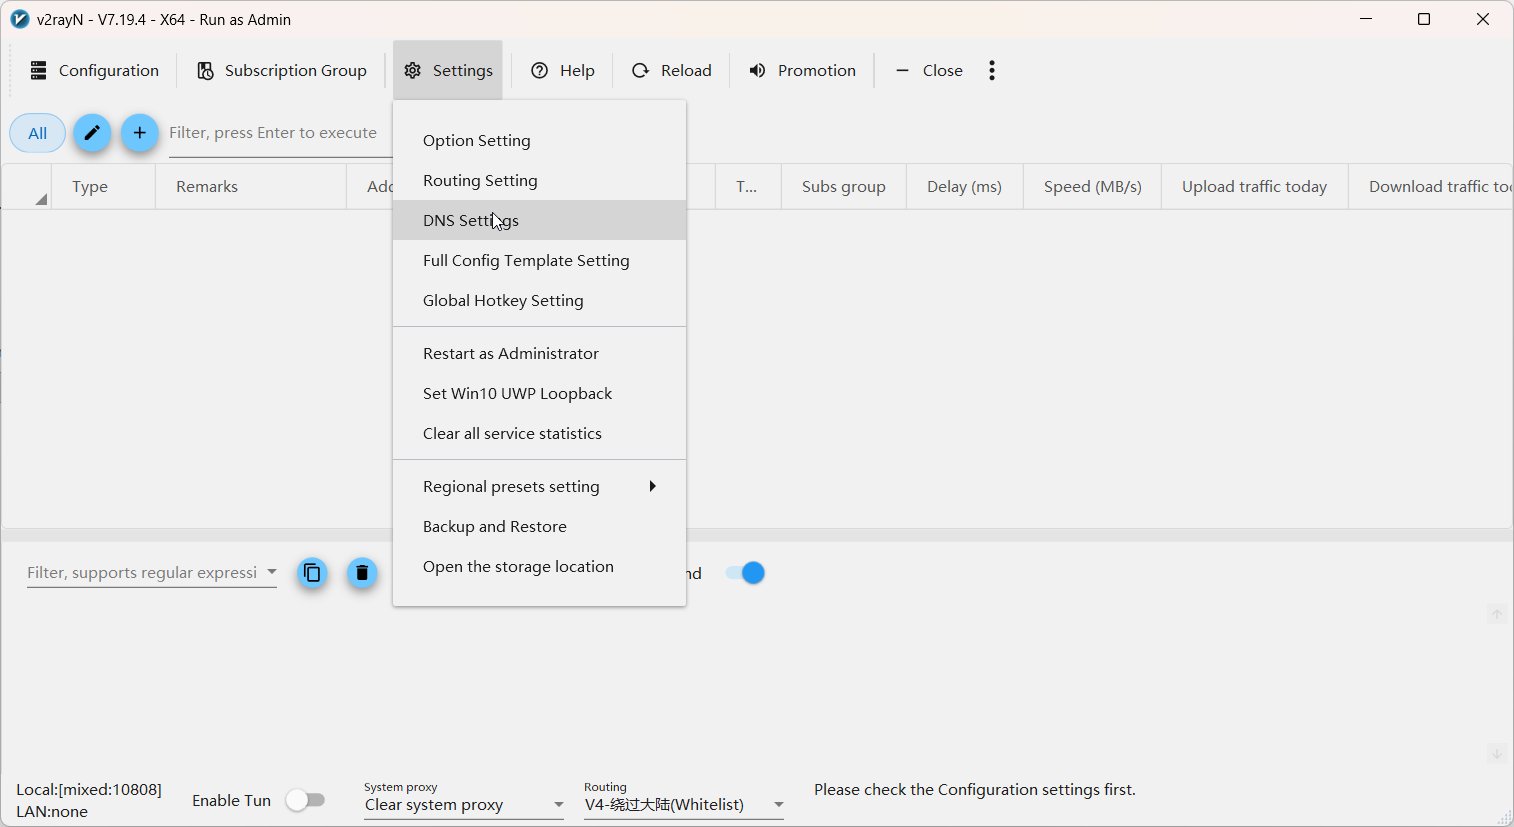Open the Routing dropdown
1514x827 pixels.
[684, 804]
